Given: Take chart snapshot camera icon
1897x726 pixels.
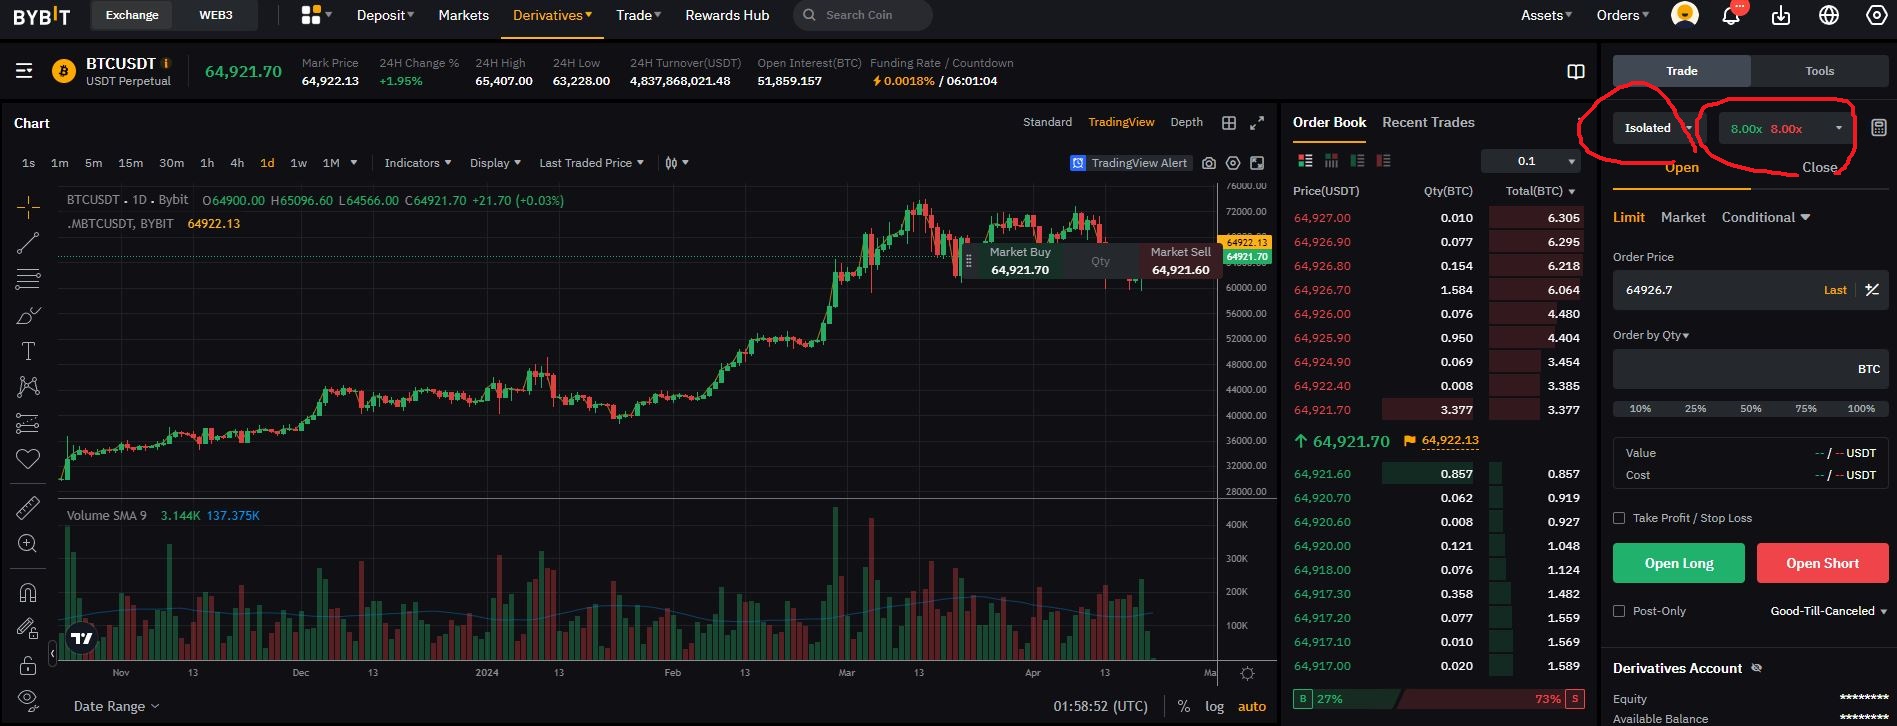Looking at the screenshot, I should tap(1209, 163).
